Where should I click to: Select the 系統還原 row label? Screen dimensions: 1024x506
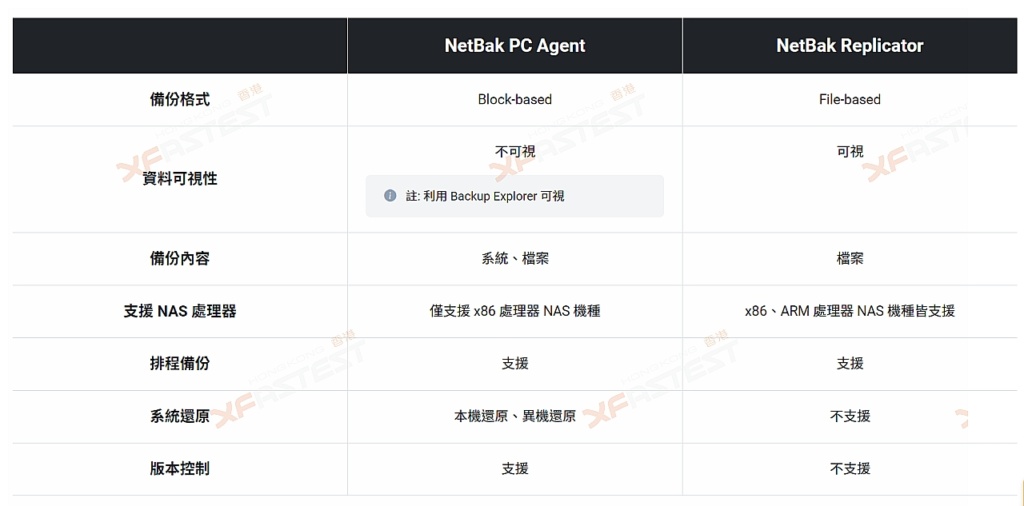pyautogui.click(x=180, y=416)
